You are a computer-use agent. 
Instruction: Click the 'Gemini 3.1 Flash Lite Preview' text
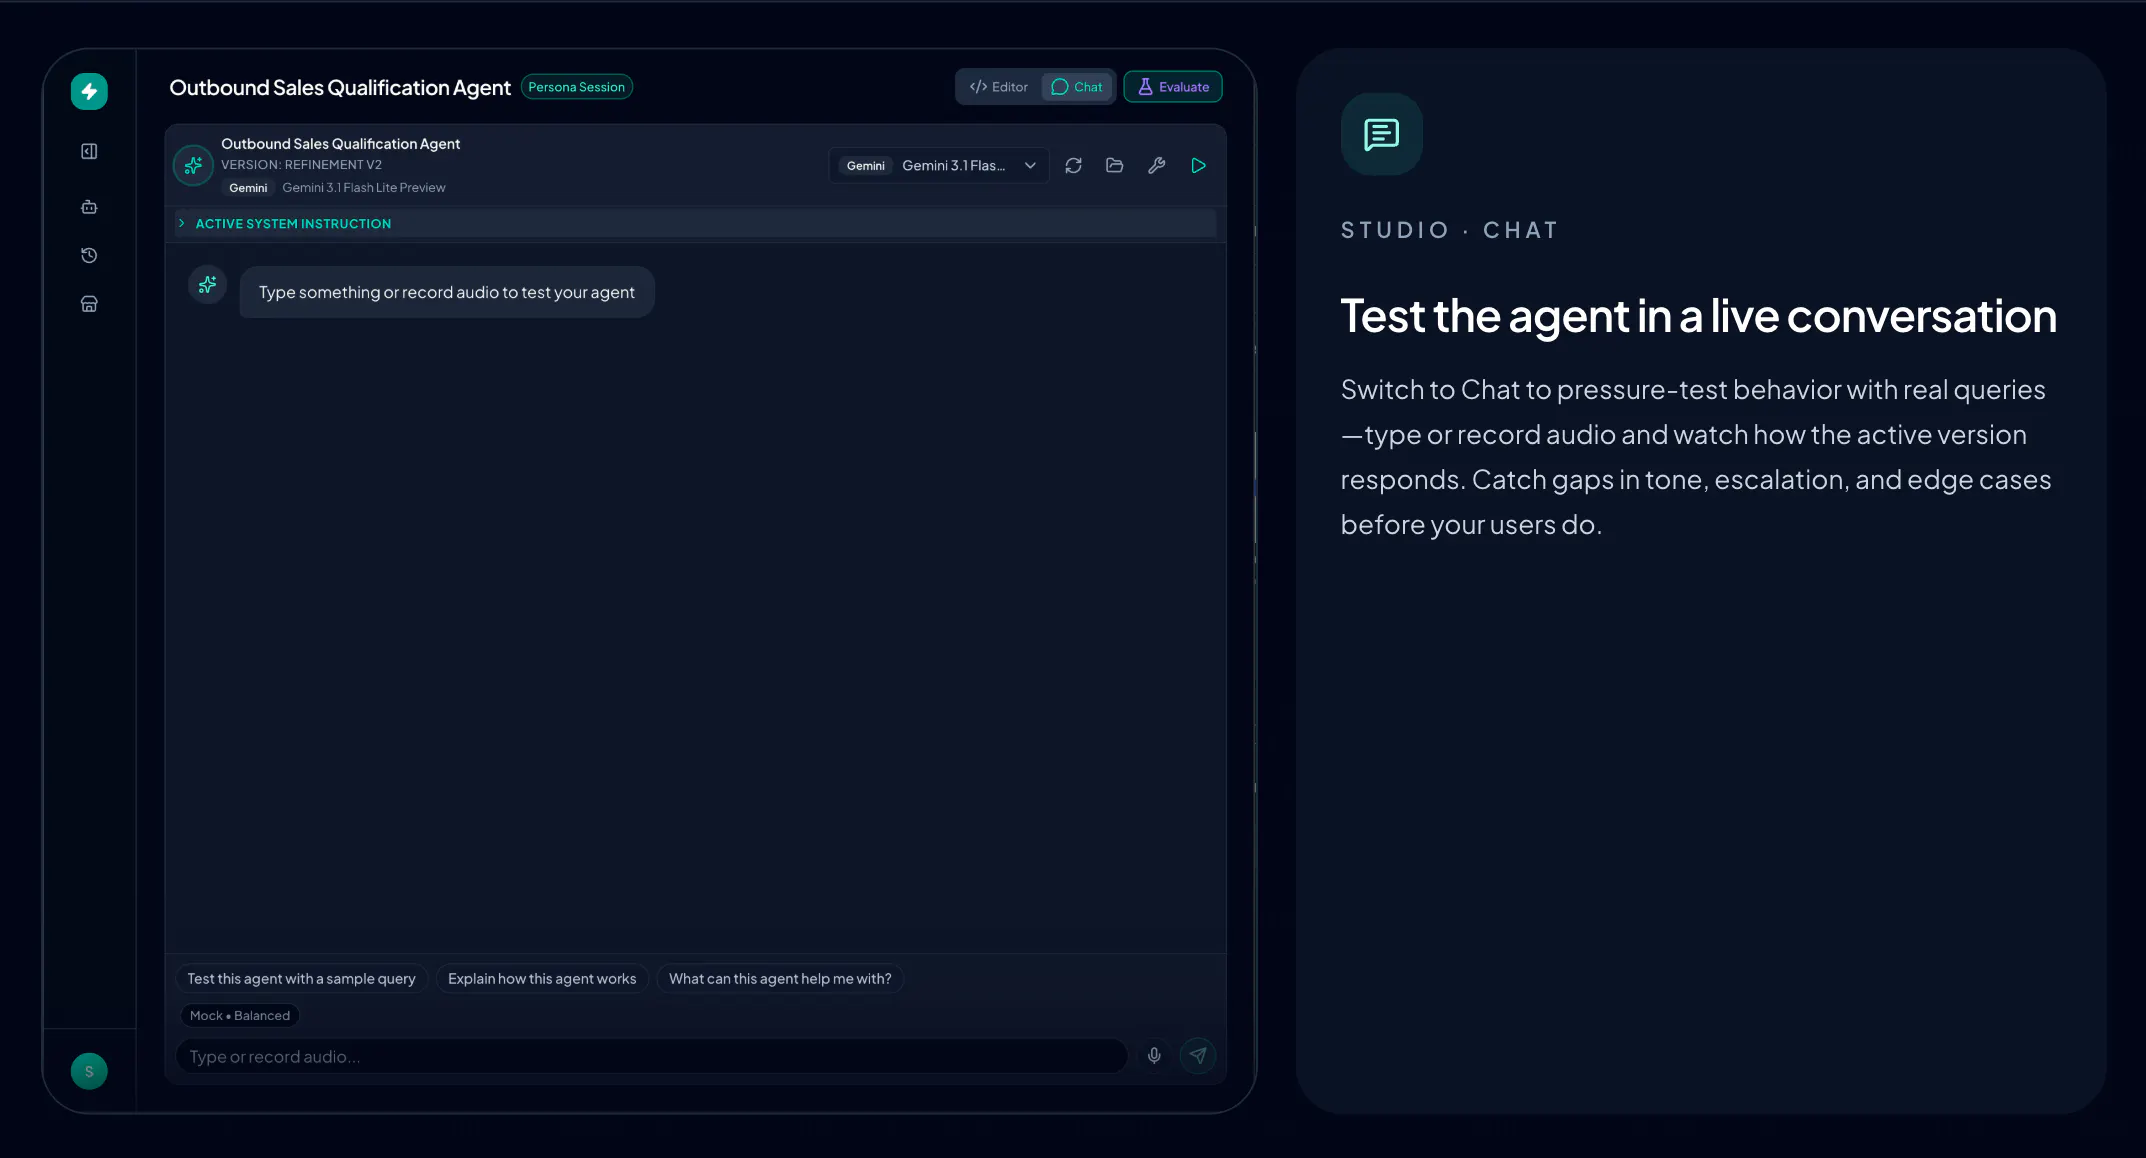tap(364, 188)
